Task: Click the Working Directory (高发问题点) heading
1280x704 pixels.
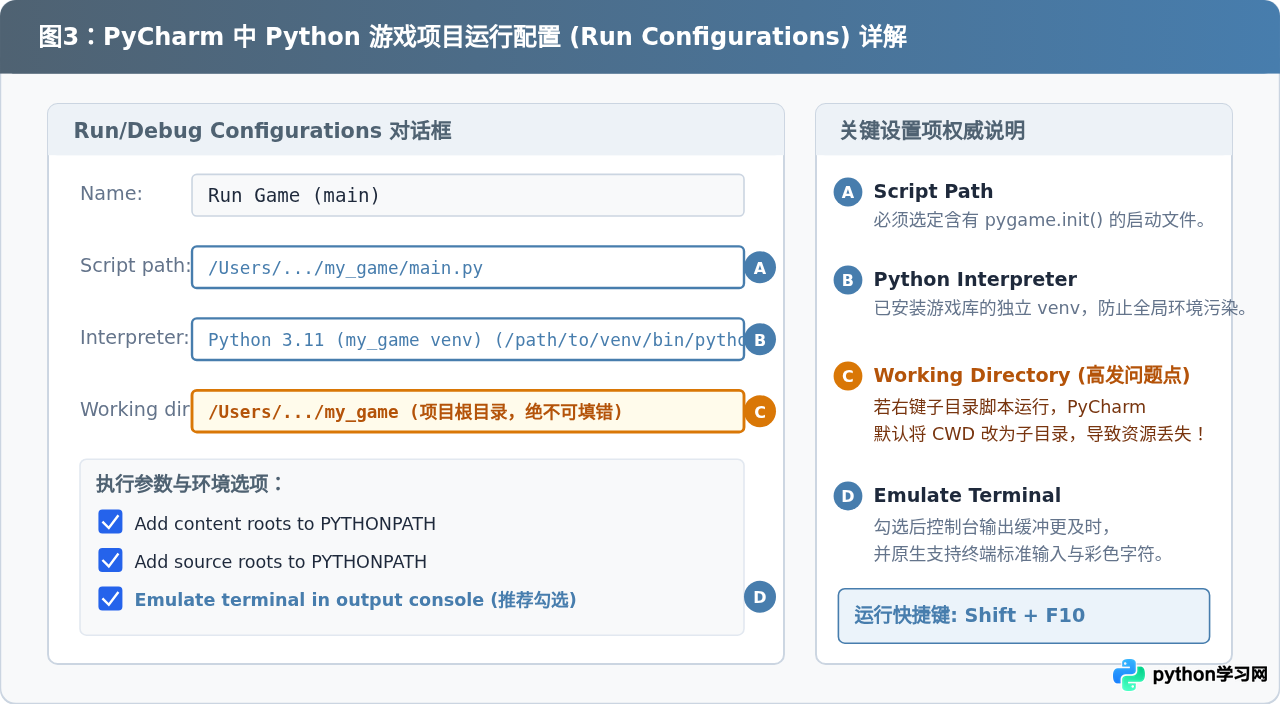Action: pos(1032,375)
